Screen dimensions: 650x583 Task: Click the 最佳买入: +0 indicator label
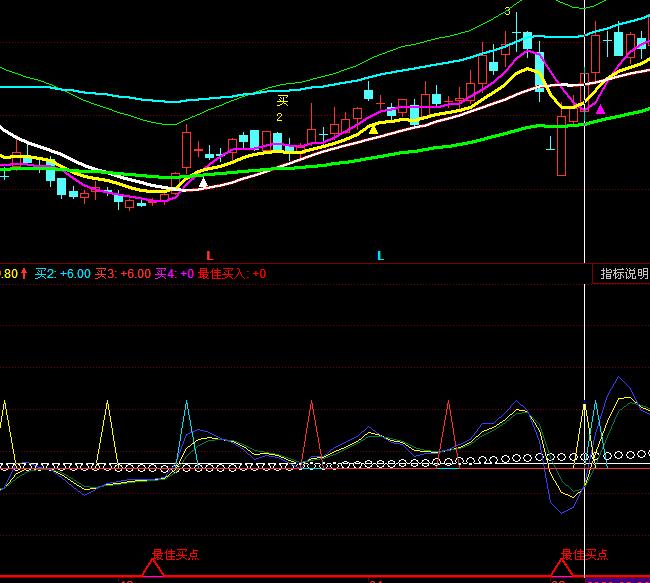coord(232,273)
